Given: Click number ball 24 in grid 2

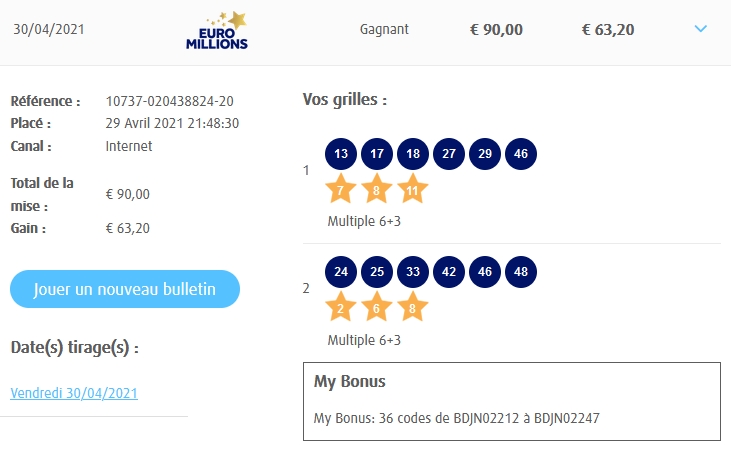Looking at the screenshot, I should coord(341,272).
